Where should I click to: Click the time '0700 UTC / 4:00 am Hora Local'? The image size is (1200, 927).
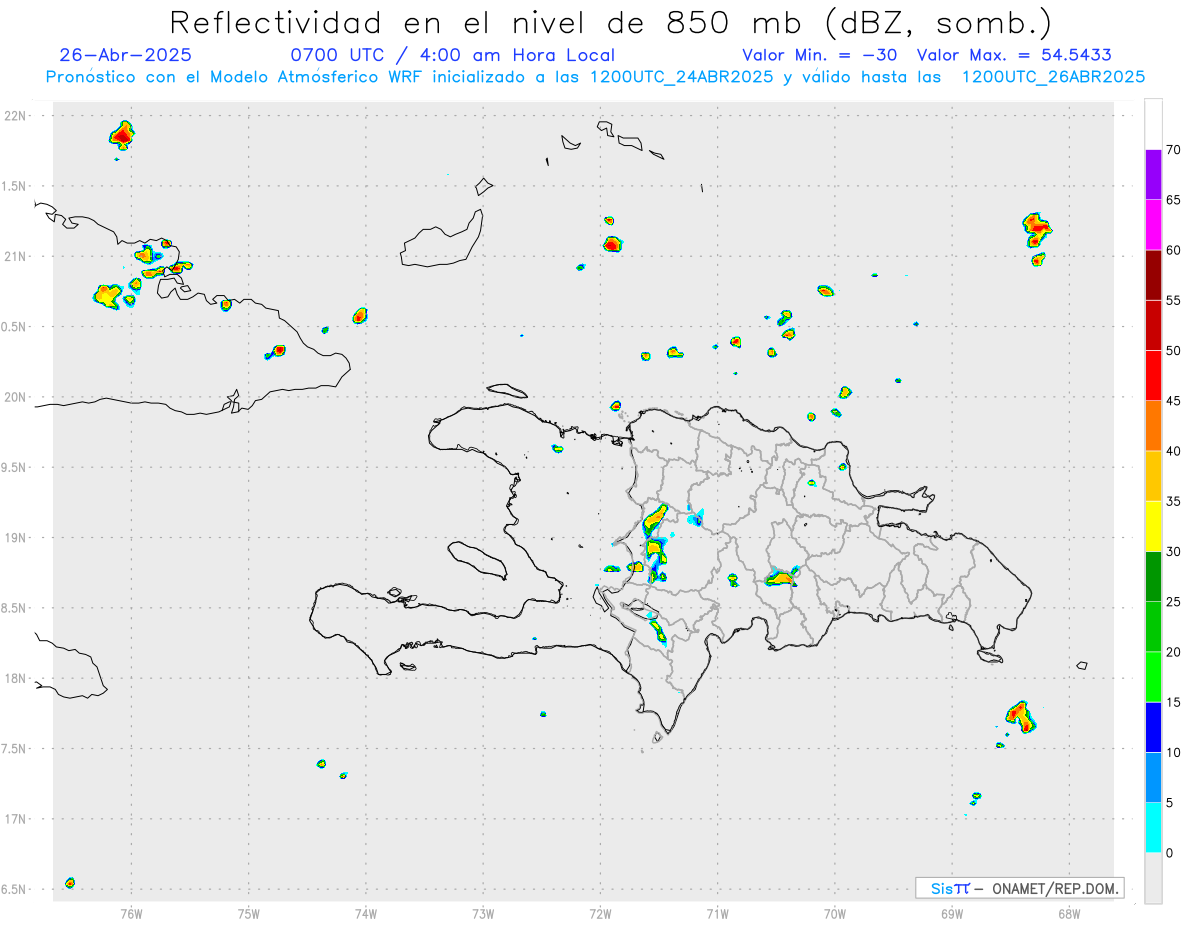pyautogui.click(x=452, y=55)
